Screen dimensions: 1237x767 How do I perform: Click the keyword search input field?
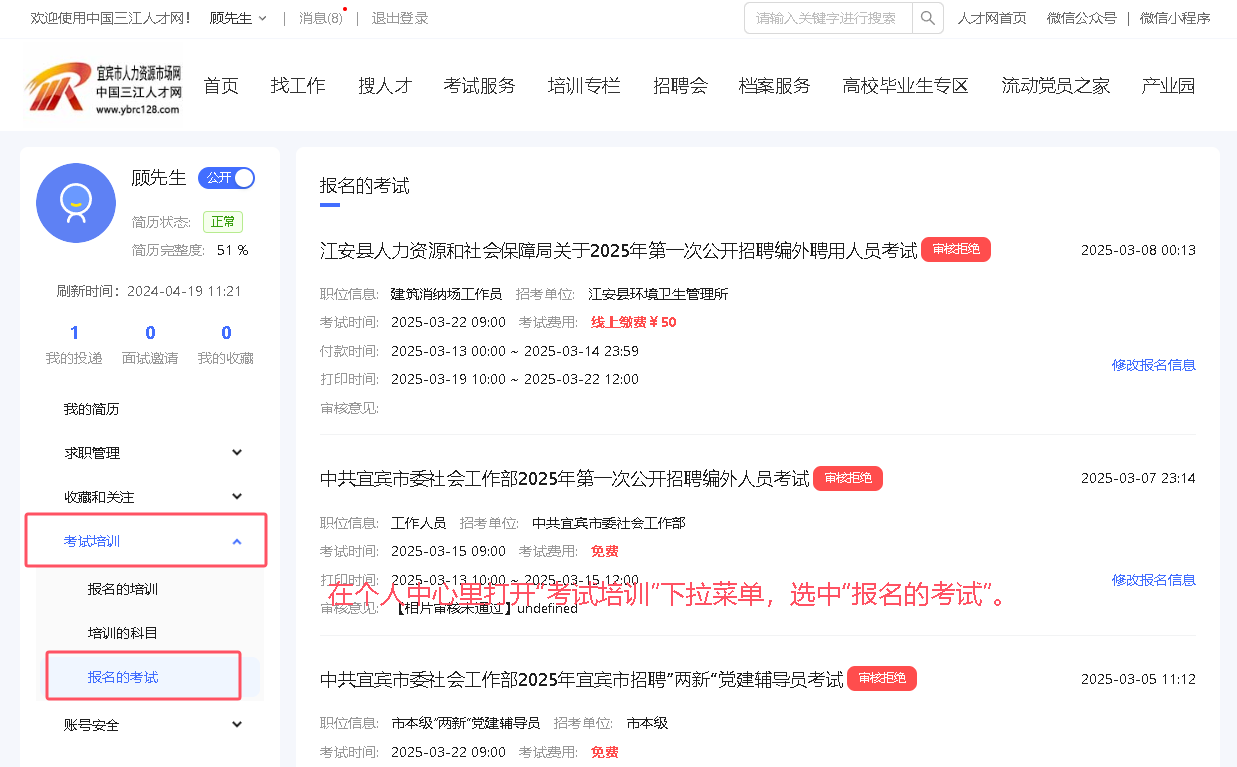[827, 18]
